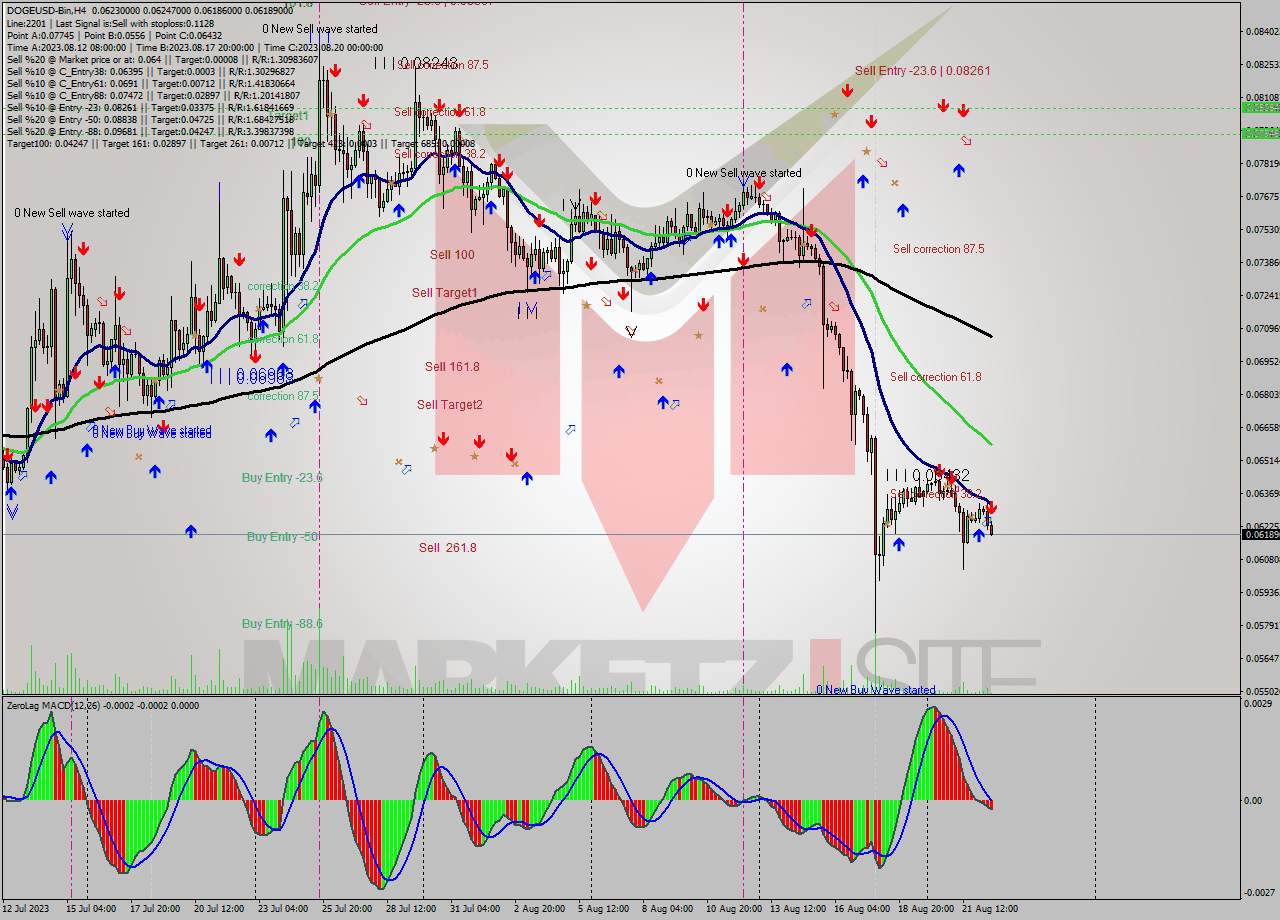1280x920 pixels.
Task: Click the '23 Jul 04:00' time label
Action: pyautogui.click(x=282, y=909)
